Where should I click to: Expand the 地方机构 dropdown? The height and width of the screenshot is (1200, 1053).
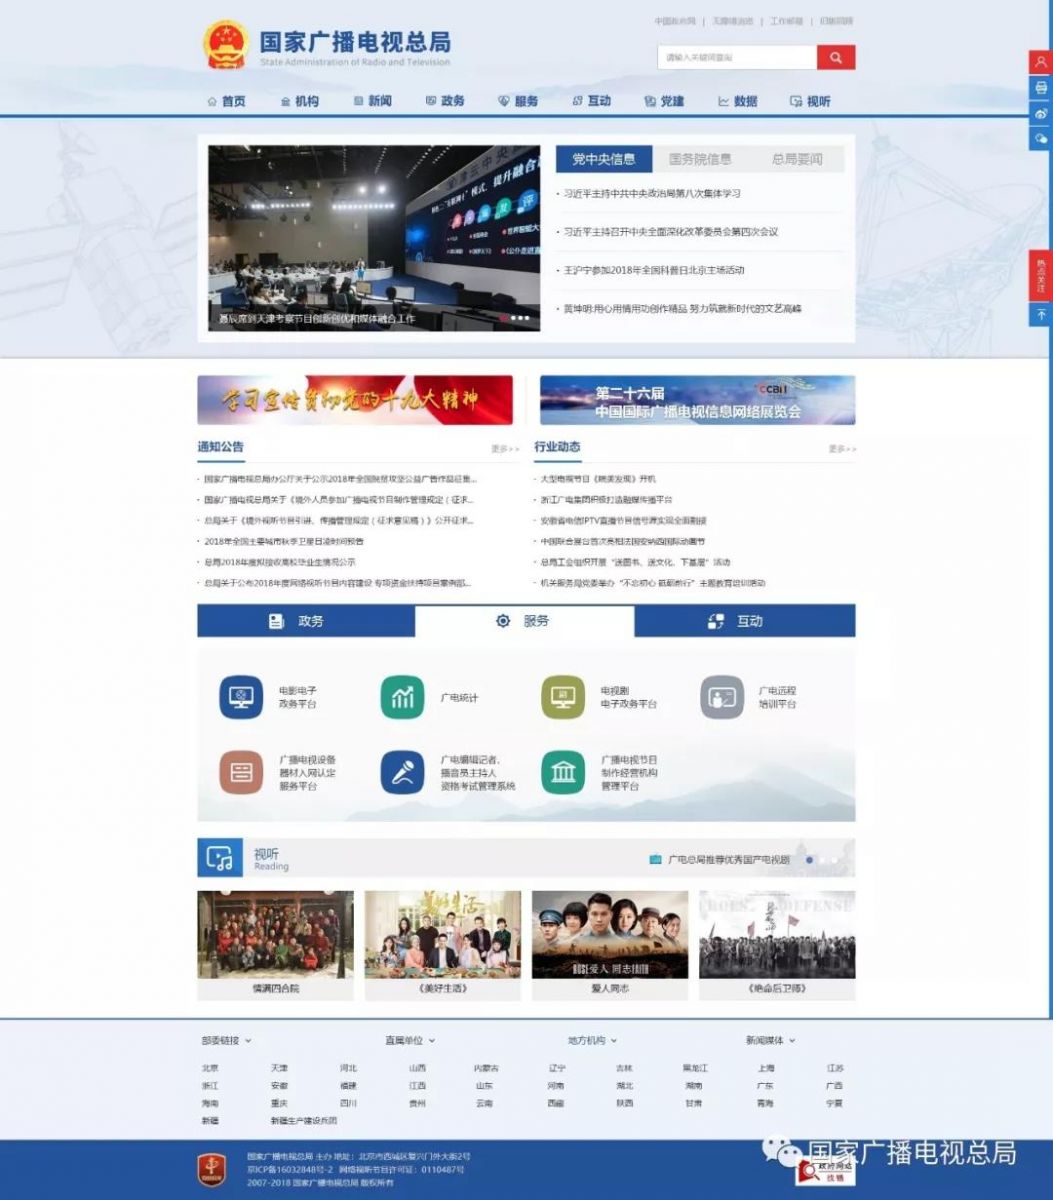tap(592, 1041)
